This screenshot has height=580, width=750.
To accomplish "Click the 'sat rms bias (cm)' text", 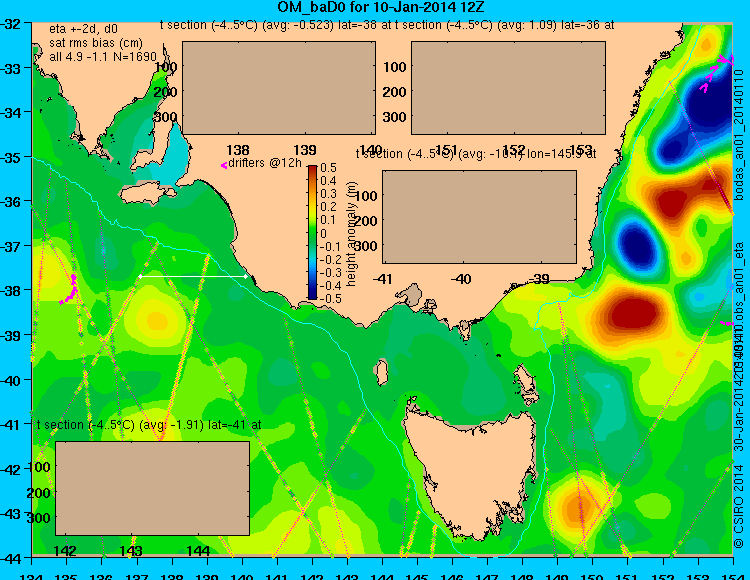I will point(96,43).
